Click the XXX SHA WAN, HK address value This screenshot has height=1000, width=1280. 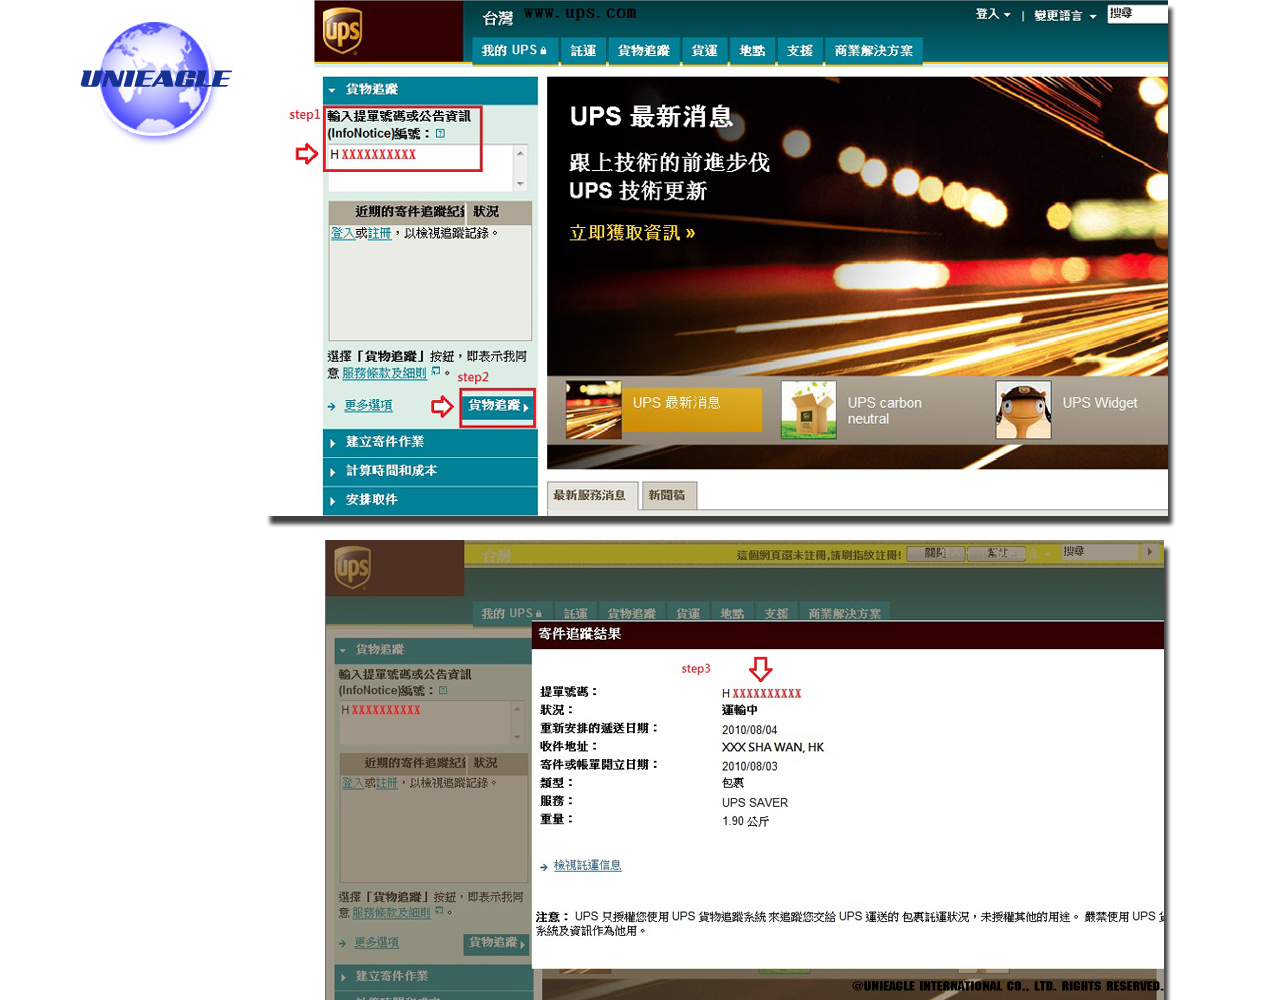pyautogui.click(x=773, y=748)
